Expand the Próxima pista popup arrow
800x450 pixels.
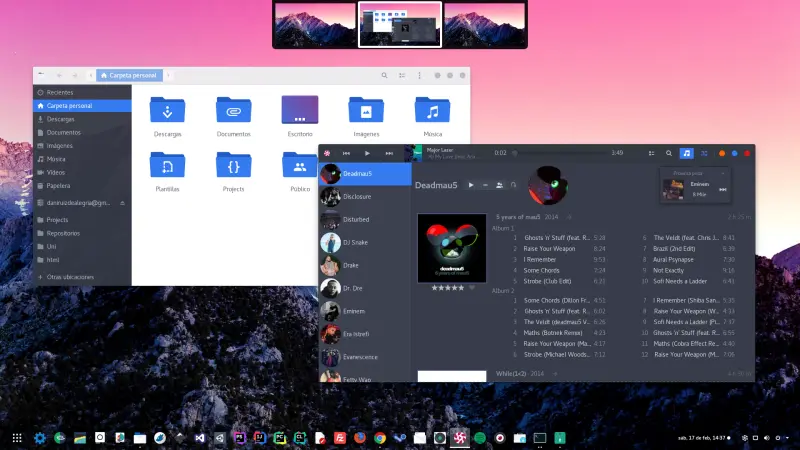[723, 173]
